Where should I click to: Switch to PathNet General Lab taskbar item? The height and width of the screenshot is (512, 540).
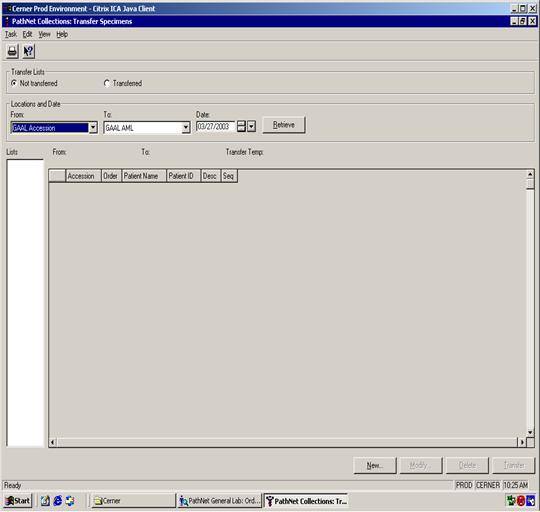(219, 501)
